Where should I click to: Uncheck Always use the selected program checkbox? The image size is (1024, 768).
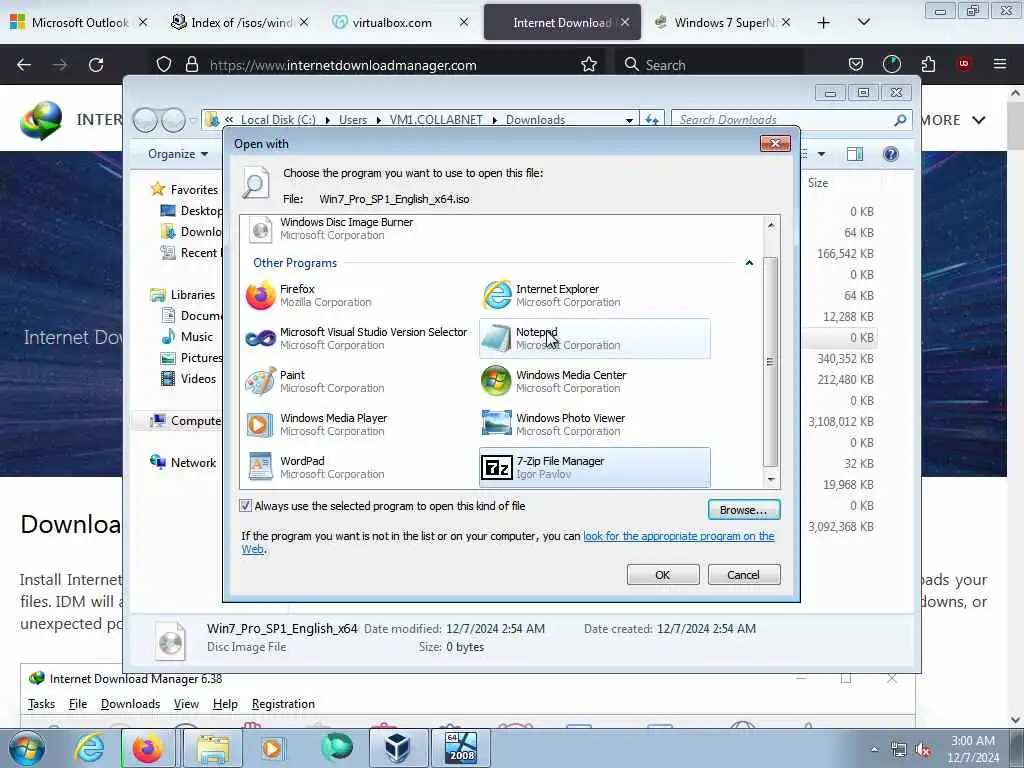click(246, 505)
